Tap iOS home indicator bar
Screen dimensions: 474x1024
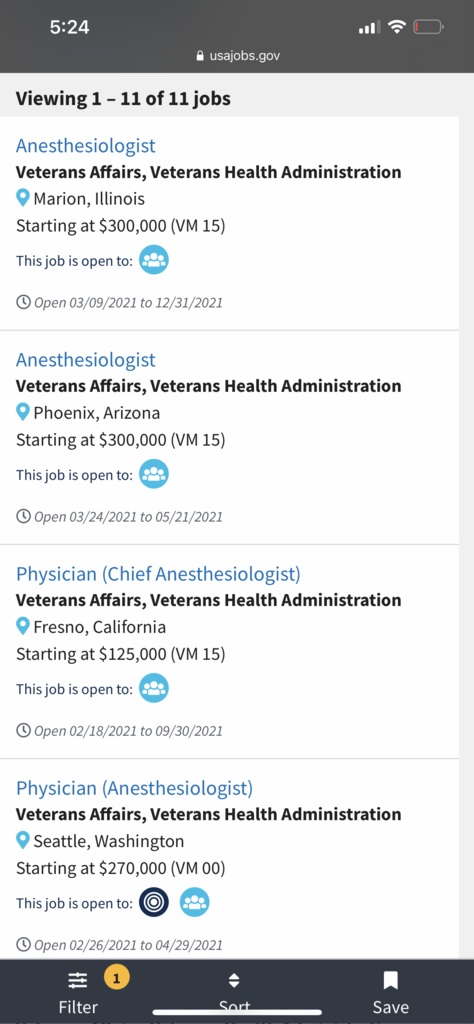pos(237,1012)
